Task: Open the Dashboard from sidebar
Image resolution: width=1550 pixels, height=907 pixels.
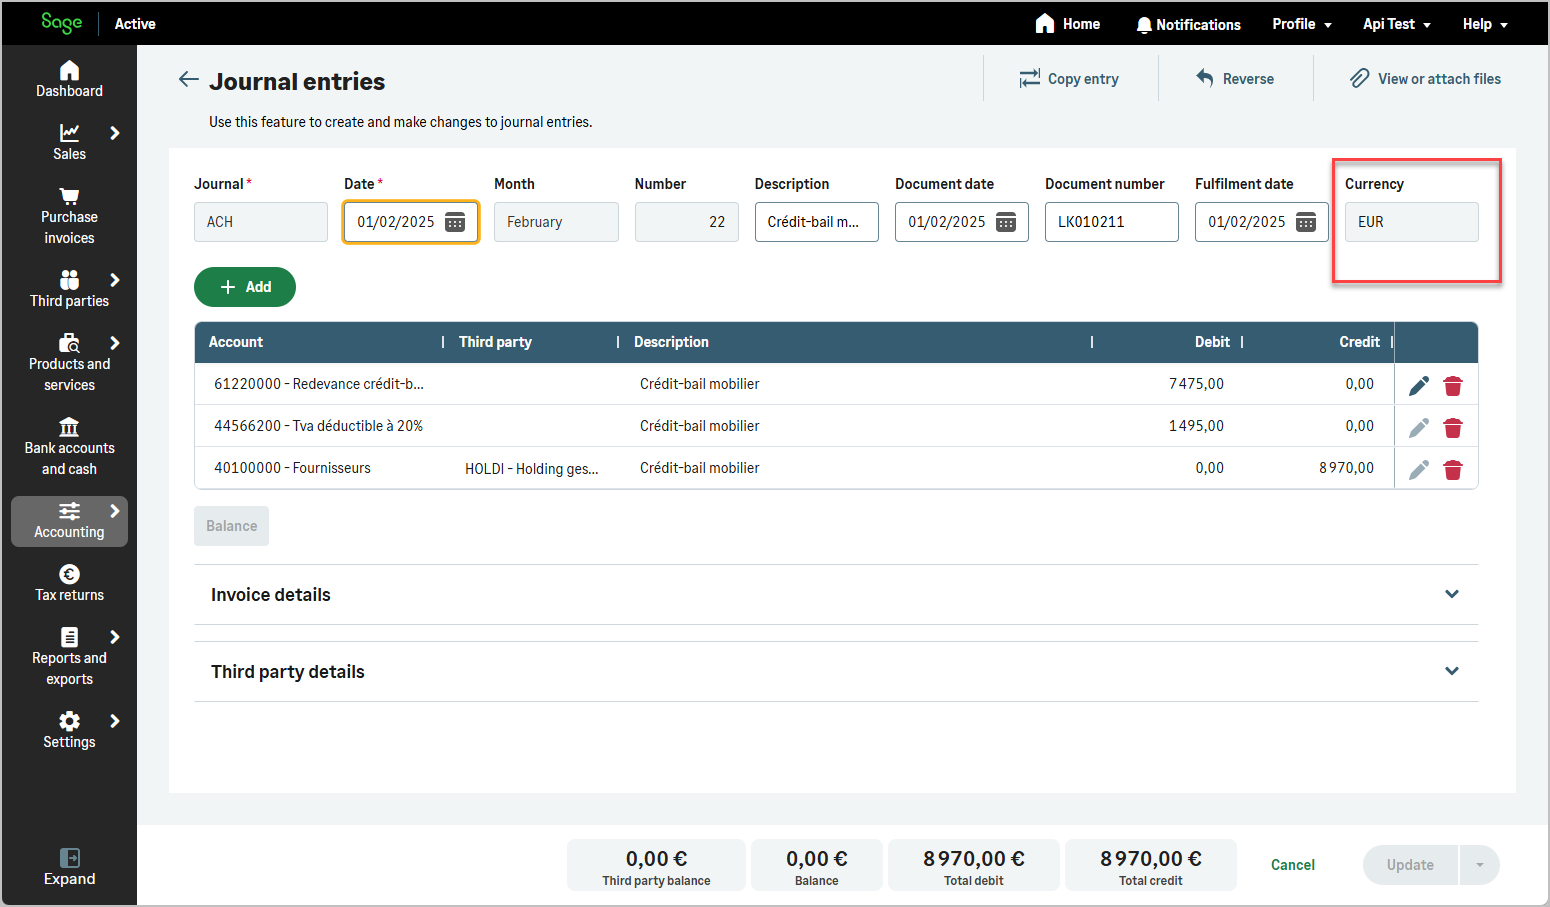Action: 69,80
